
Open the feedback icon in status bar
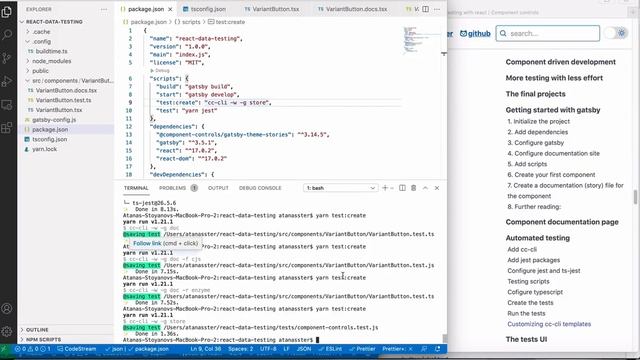coord(424,349)
